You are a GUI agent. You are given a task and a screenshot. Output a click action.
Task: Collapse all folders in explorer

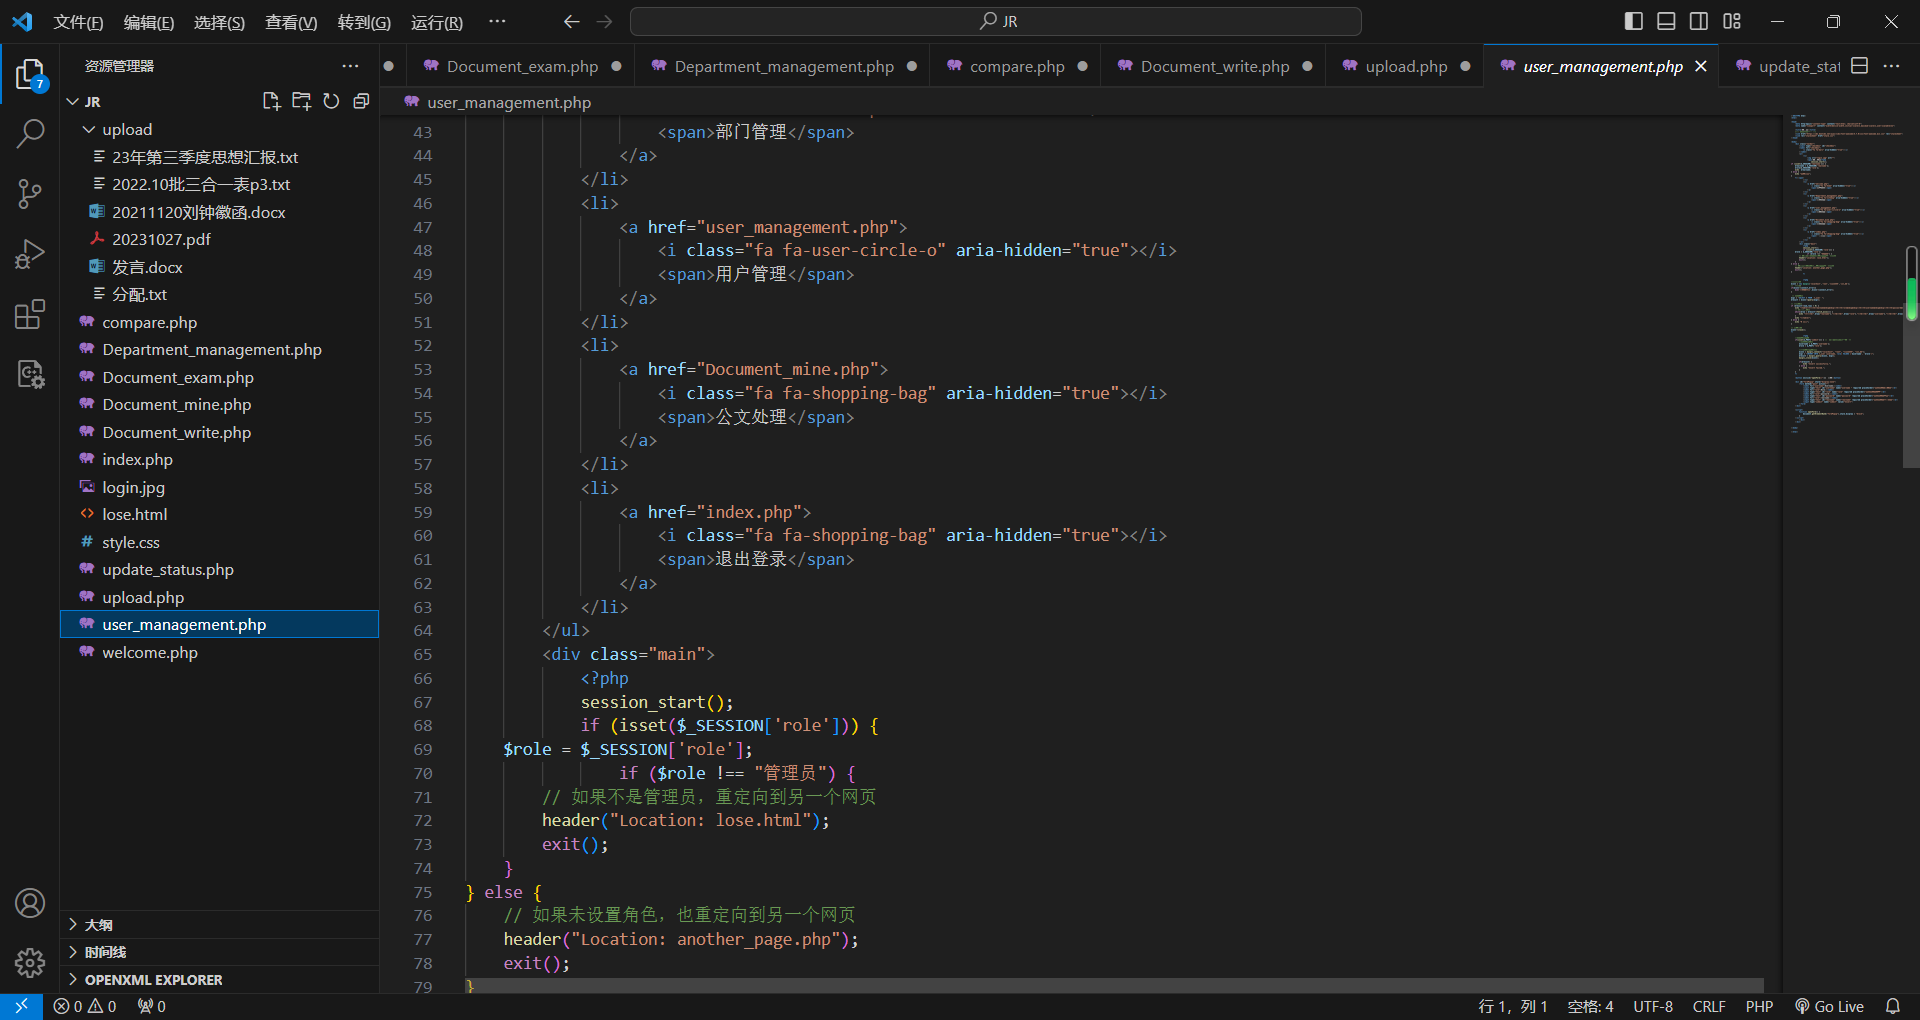pos(361,101)
